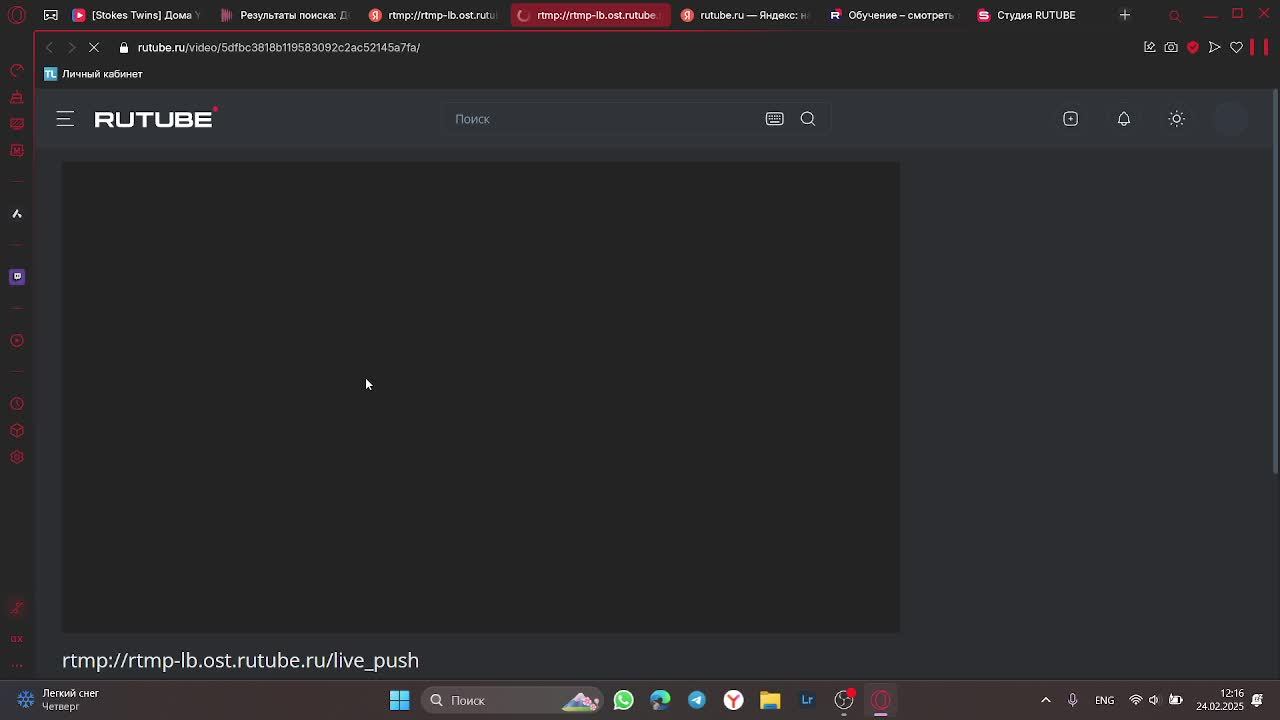
Task: Open Lightroom from the taskbar
Action: click(807, 700)
